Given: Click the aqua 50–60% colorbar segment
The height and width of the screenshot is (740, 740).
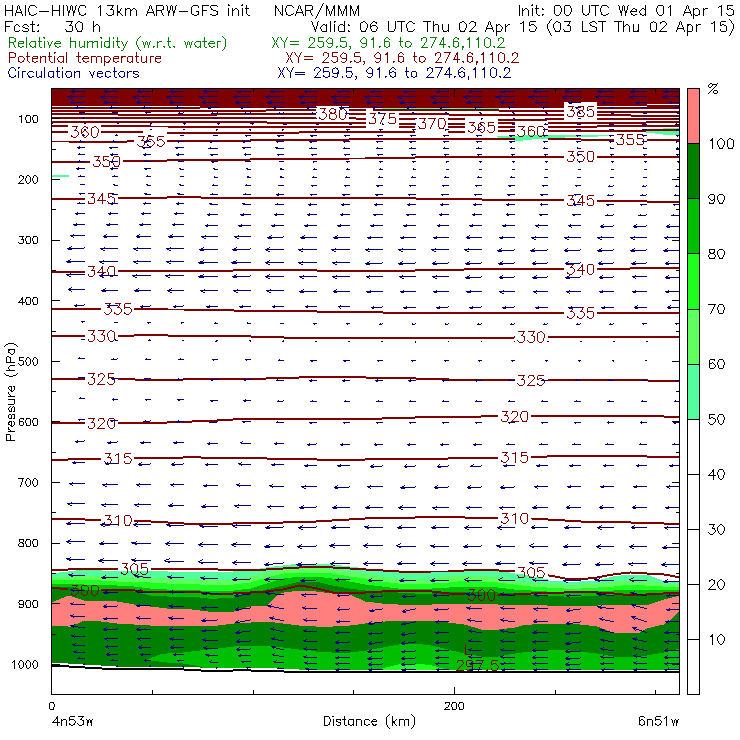Looking at the screenshot, I should coord(693,392).
